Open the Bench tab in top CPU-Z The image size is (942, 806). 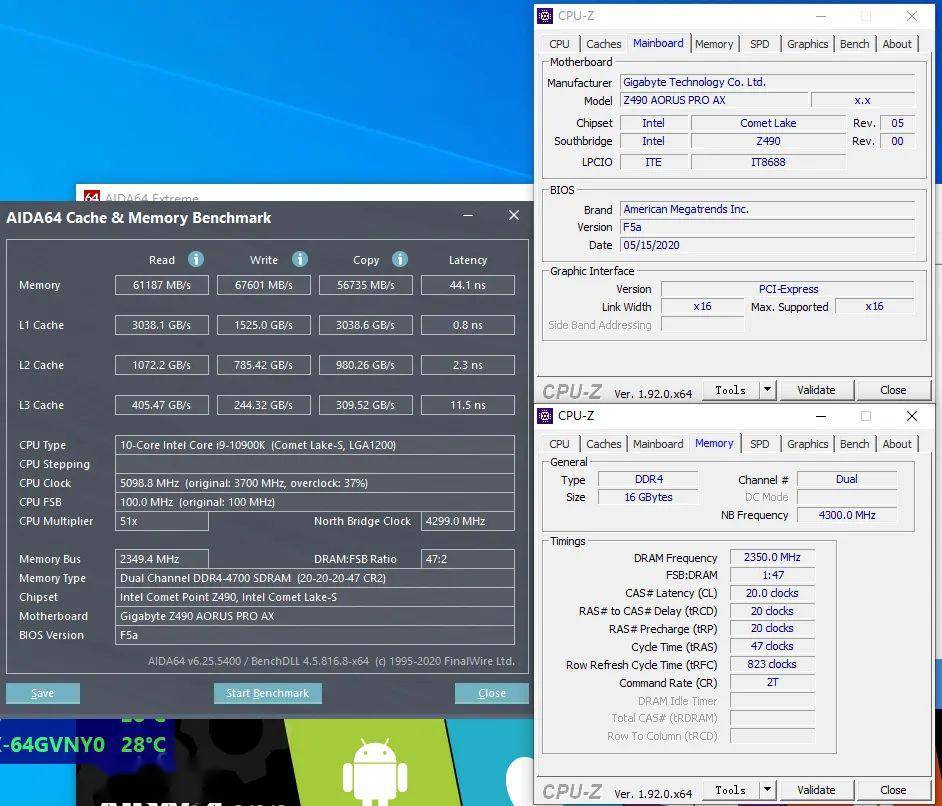pos(854,44)
